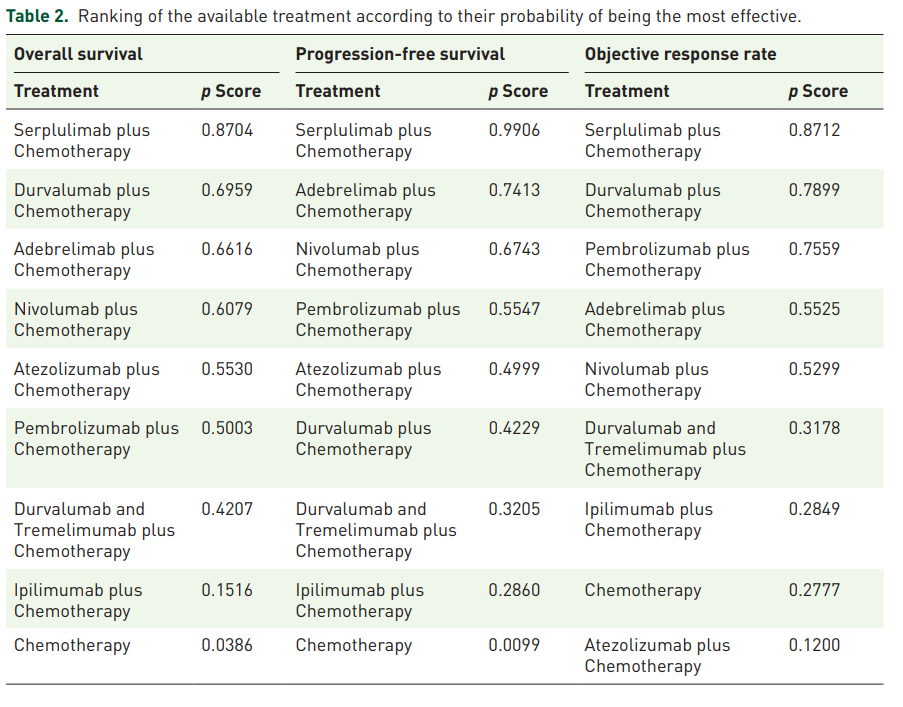Select the 0.7413 Adebrelimab score
Image resolution: width=903 pixels, height=707 pixels.
point(514,190)
